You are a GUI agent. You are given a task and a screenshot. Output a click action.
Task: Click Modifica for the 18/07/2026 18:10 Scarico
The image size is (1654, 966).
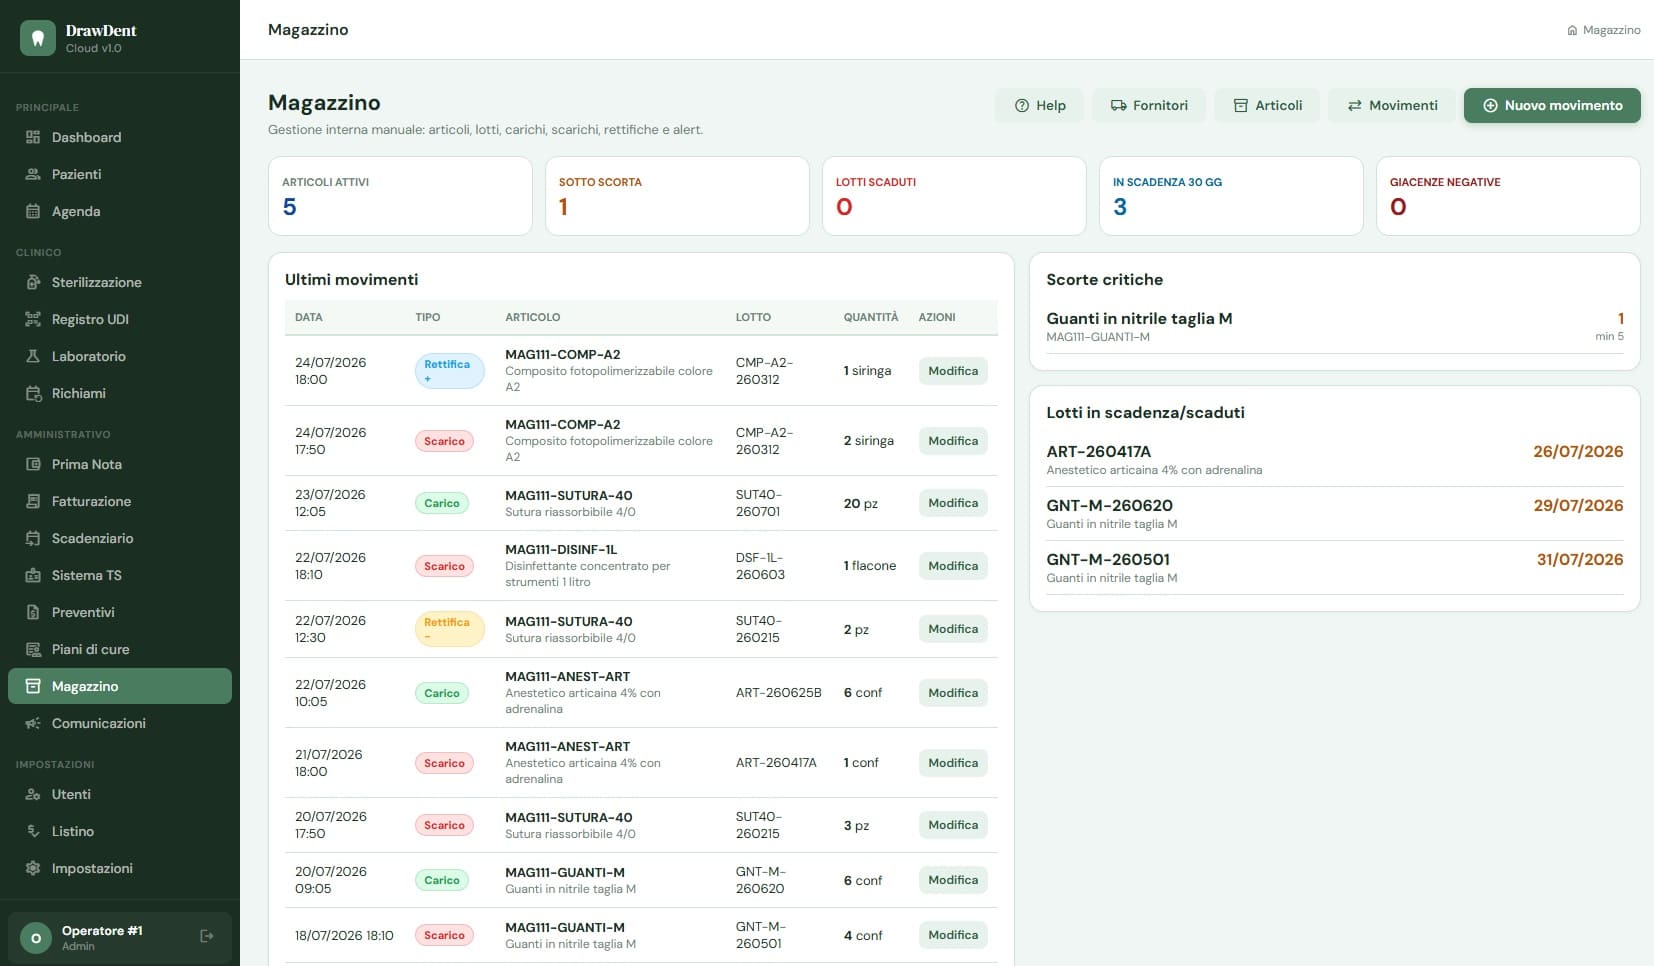[953, 935]
